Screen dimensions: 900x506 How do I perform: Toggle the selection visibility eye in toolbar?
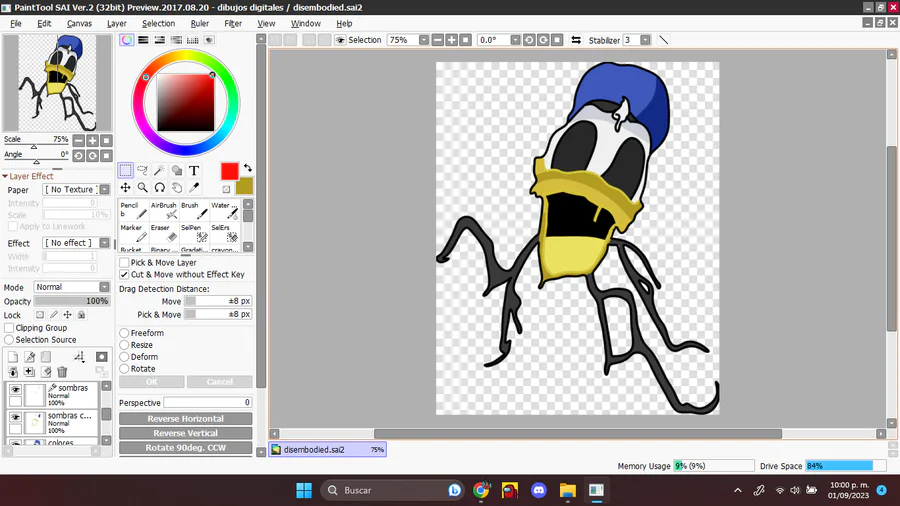(x=340, y=40)
